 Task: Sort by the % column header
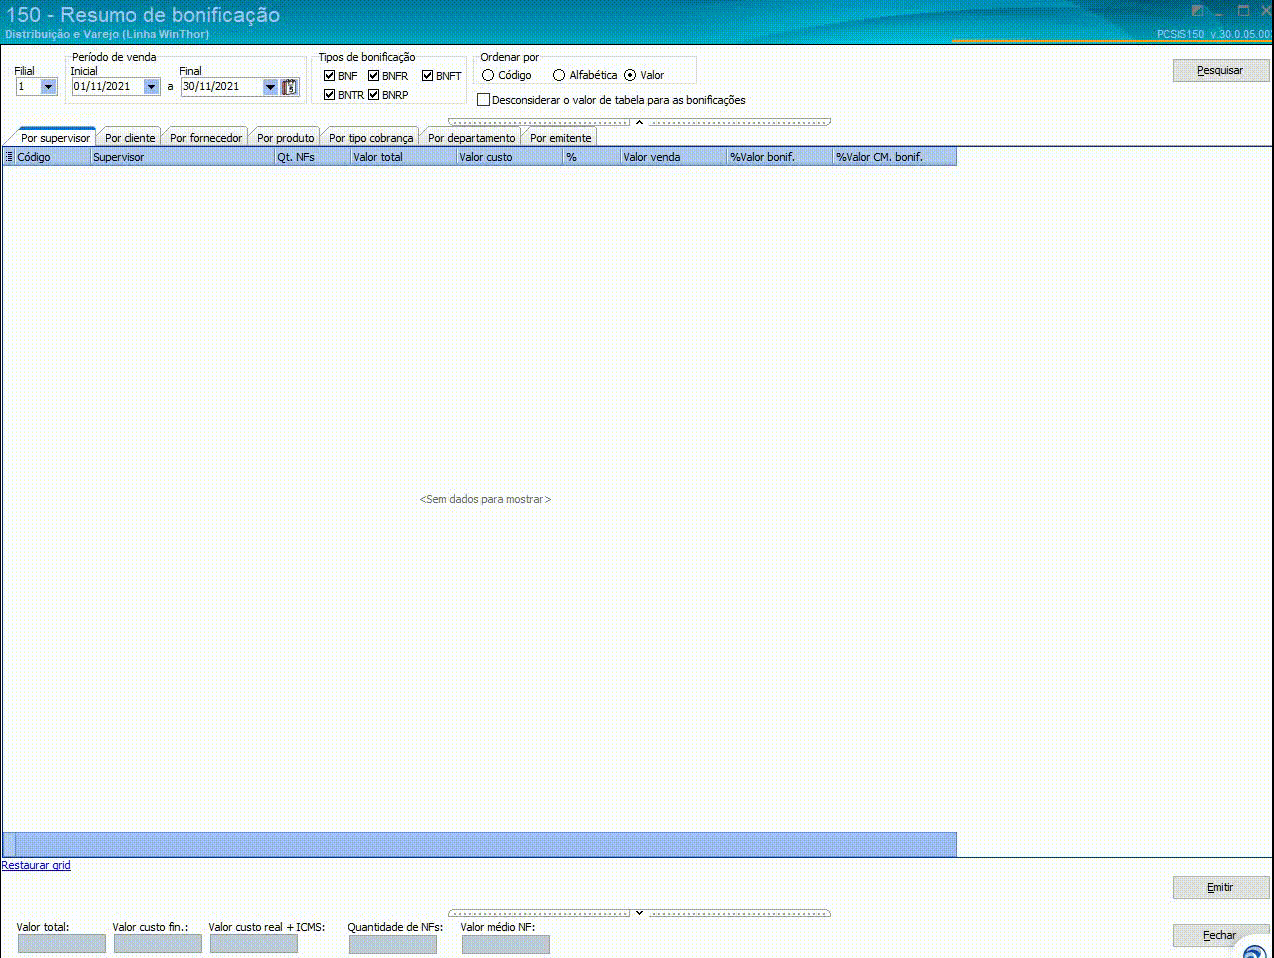[x=591, y=157]
